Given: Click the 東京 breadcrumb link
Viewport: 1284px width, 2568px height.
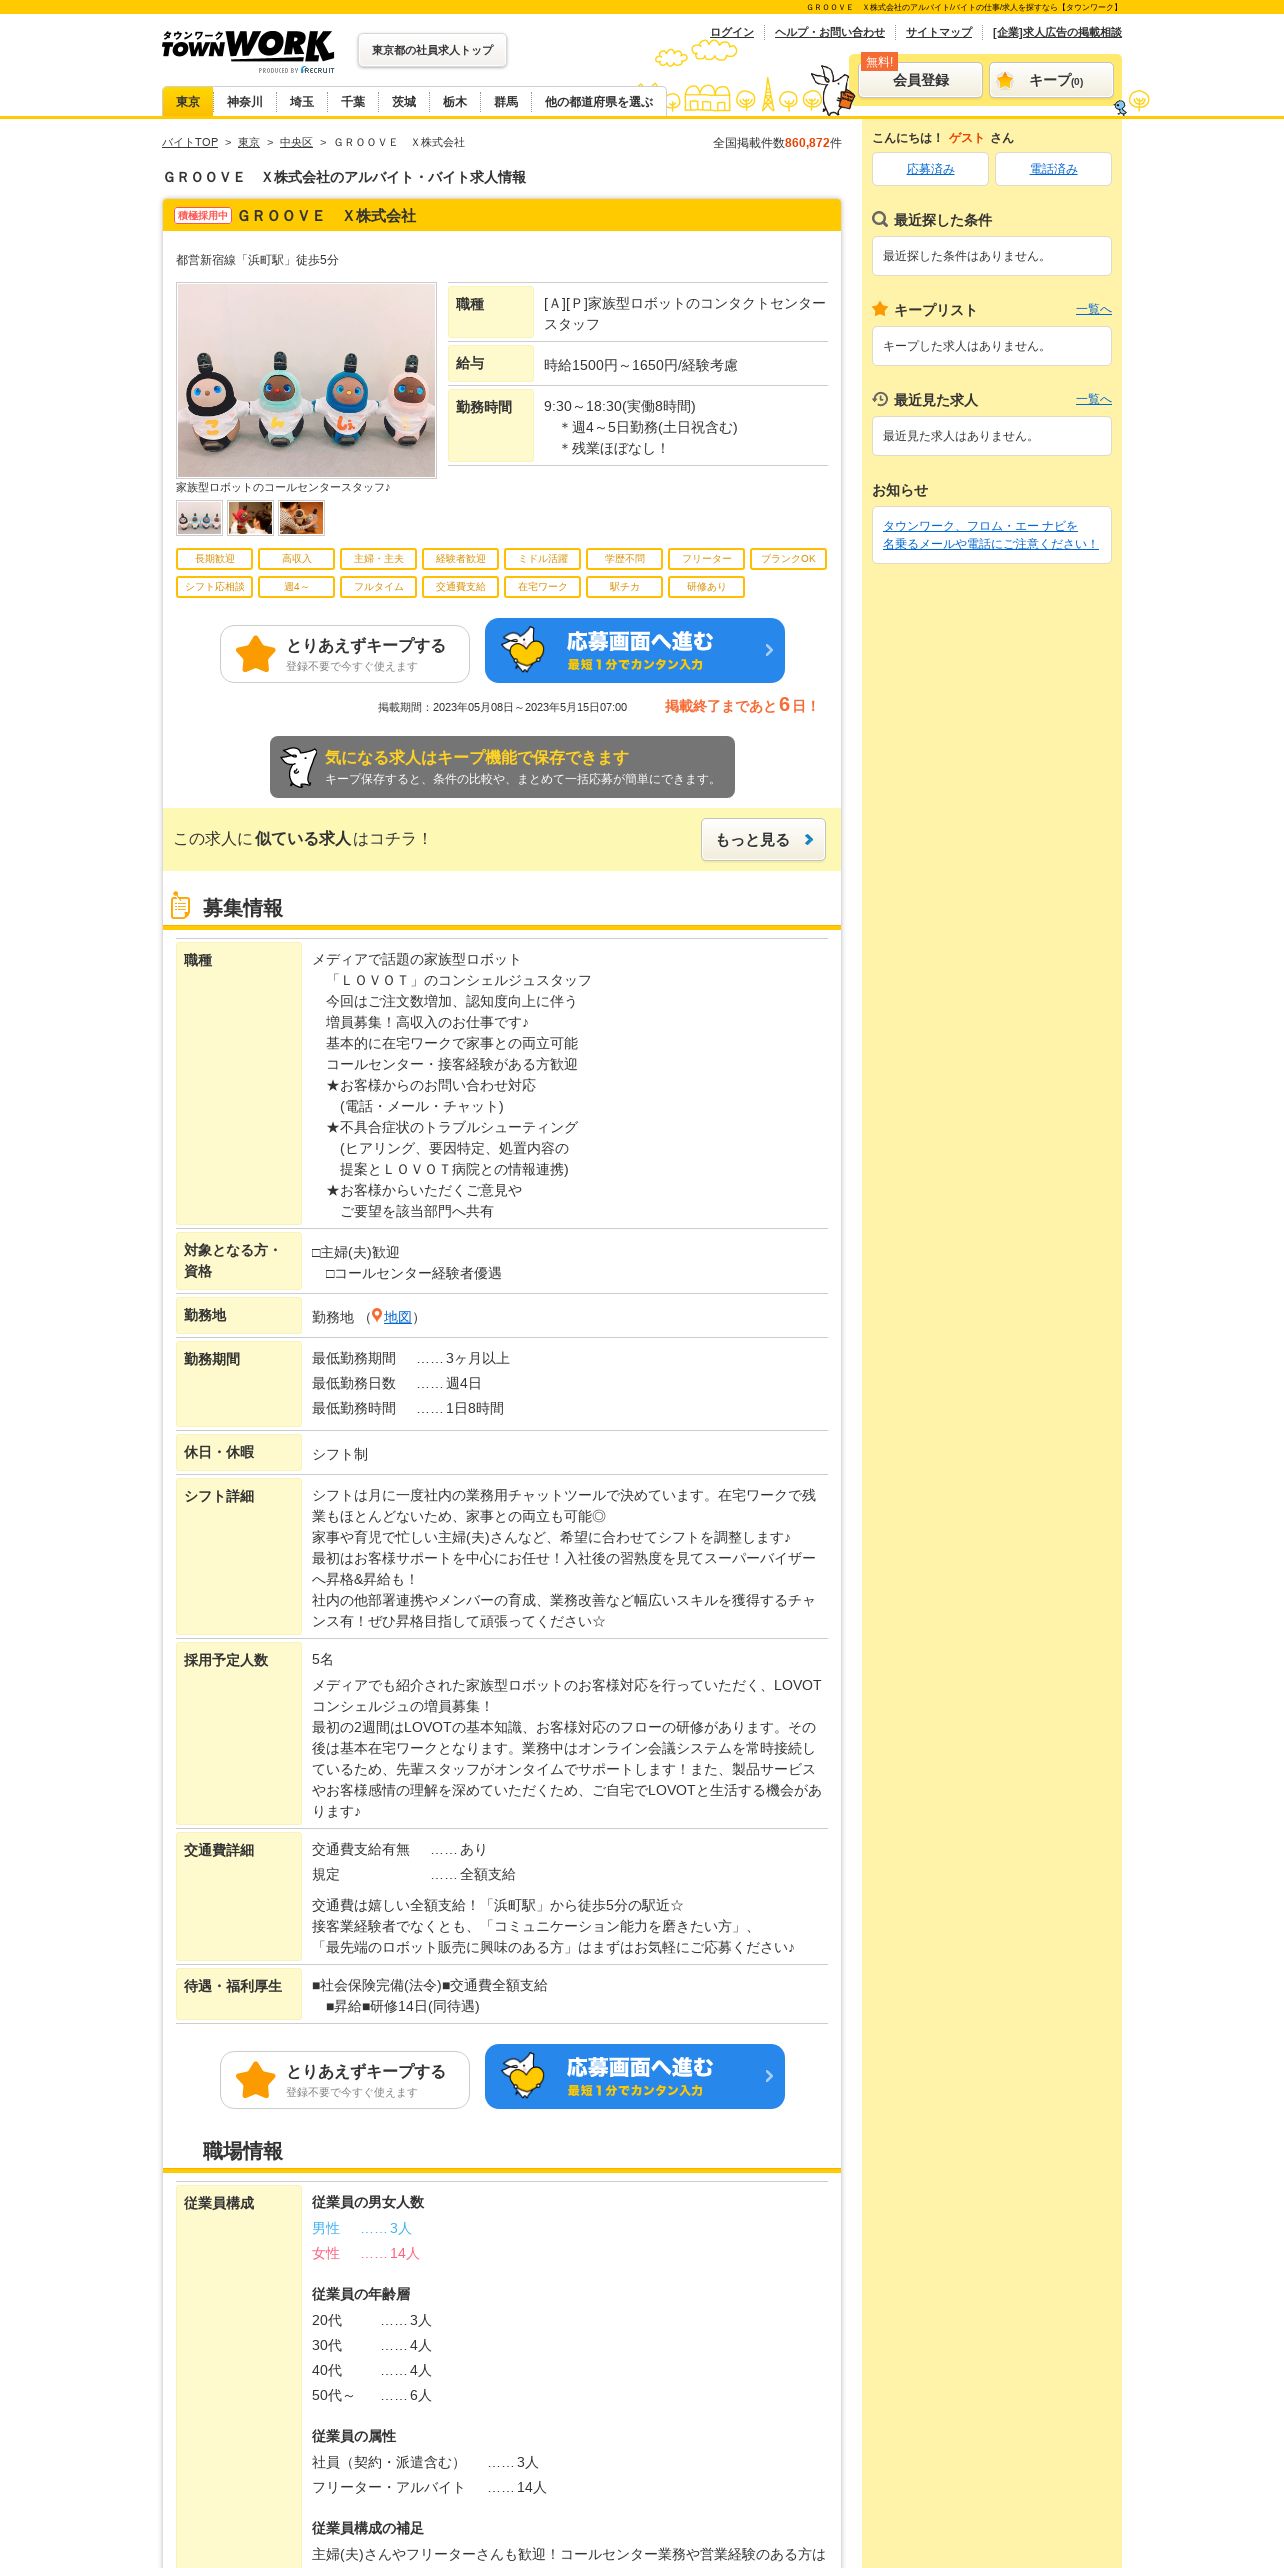Looking at the screenshot, I should (x=249, y=143).
